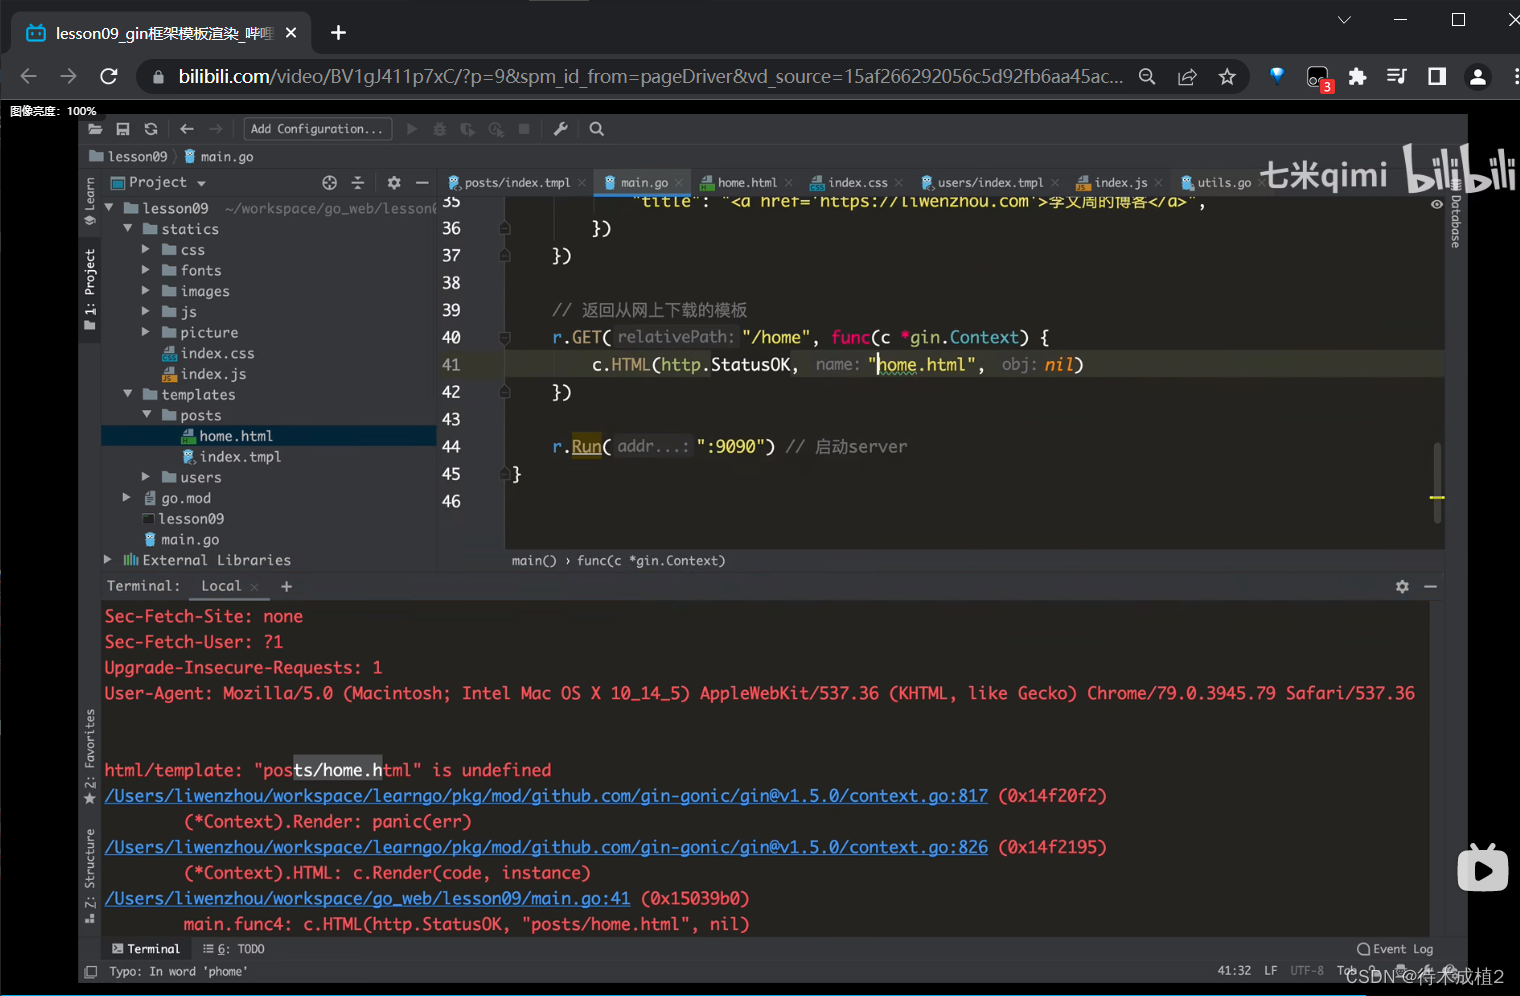Collapse the templates folder
Screen dimensions: 1520x996
(x=128, y=394)
